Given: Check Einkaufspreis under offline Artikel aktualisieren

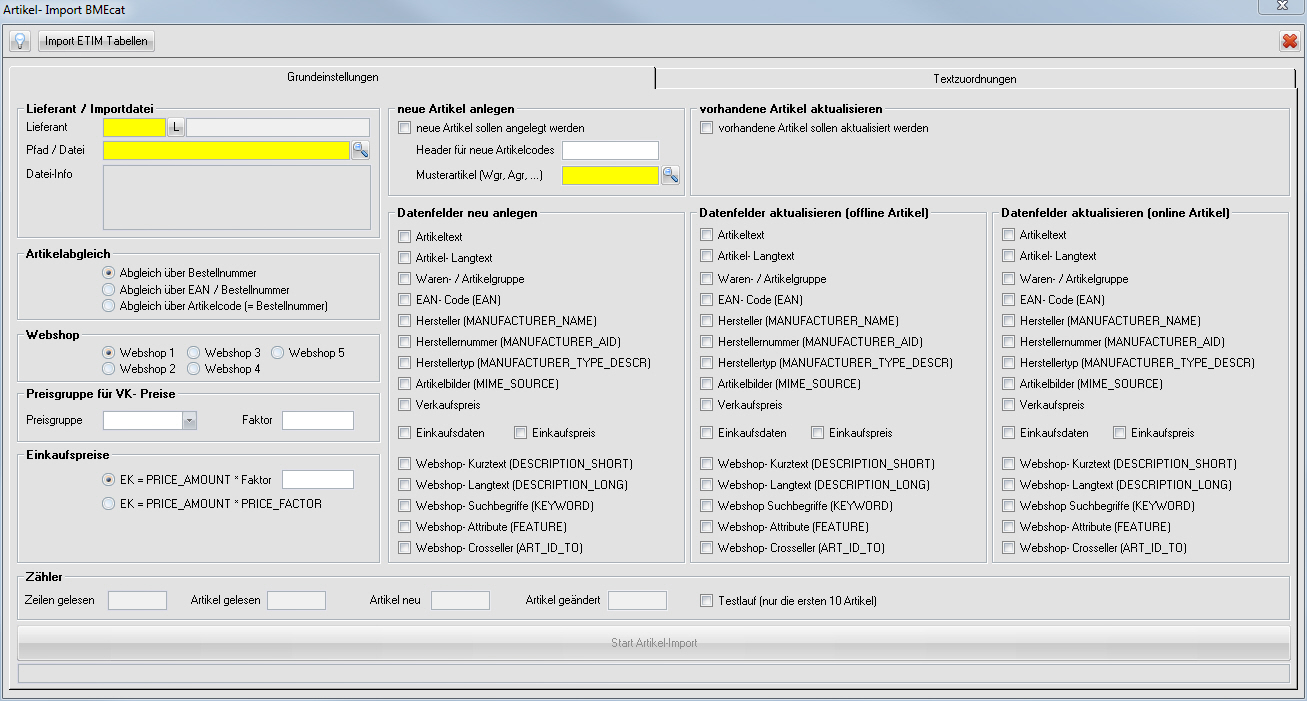Looking at the screenshot, I should 818,433.
